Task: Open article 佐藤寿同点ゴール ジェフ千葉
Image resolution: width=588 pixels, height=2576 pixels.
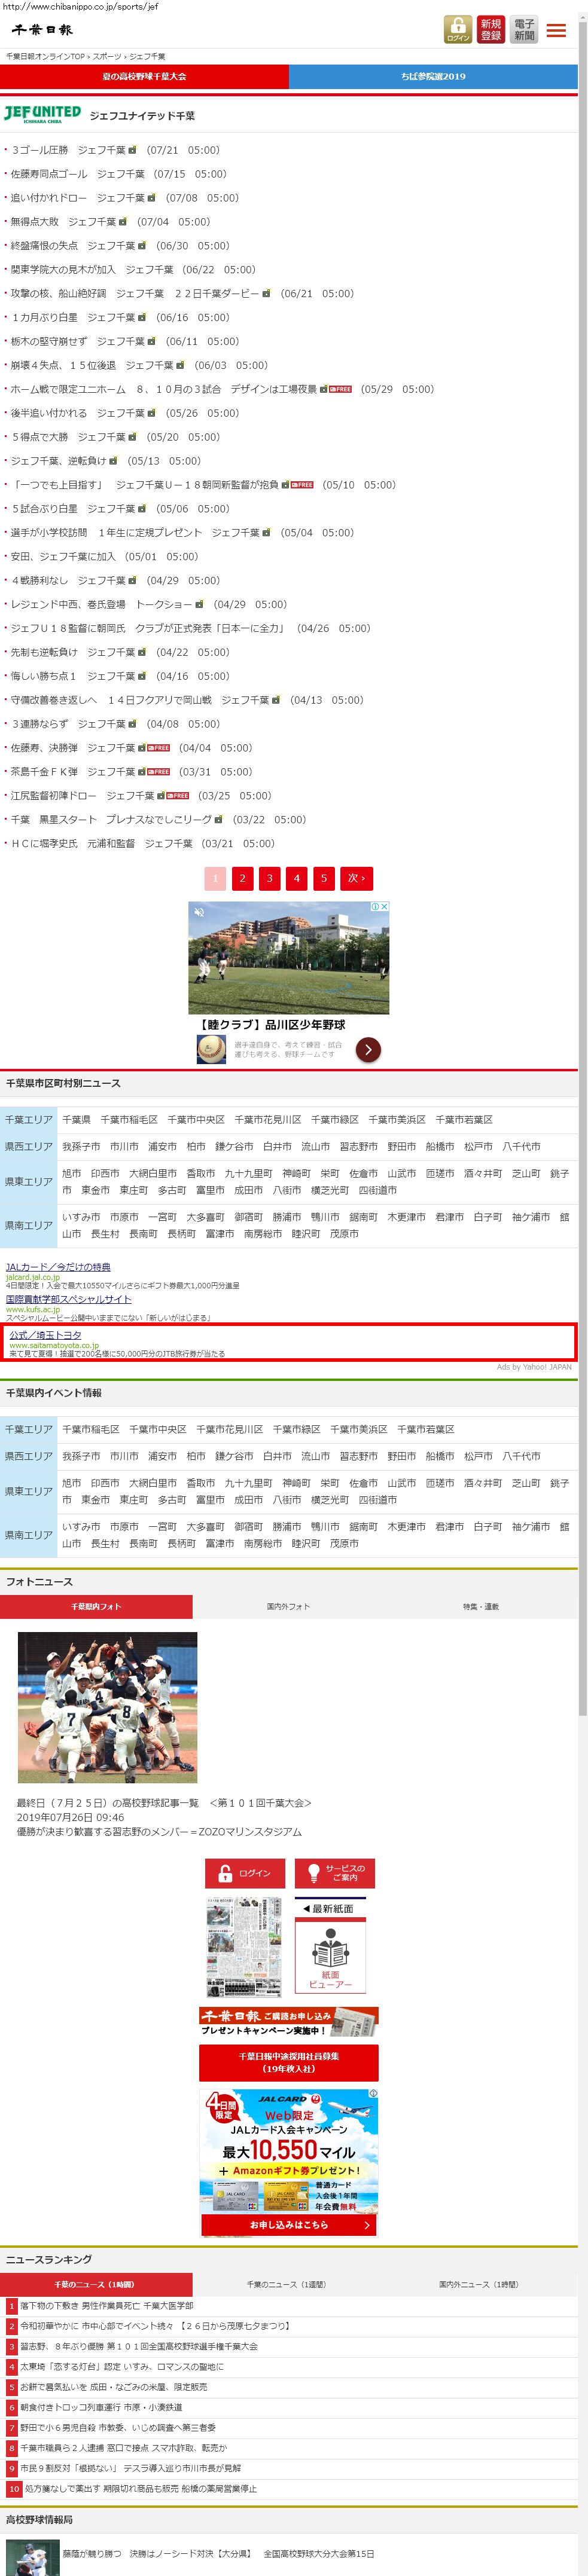Action: coord(77,174)
